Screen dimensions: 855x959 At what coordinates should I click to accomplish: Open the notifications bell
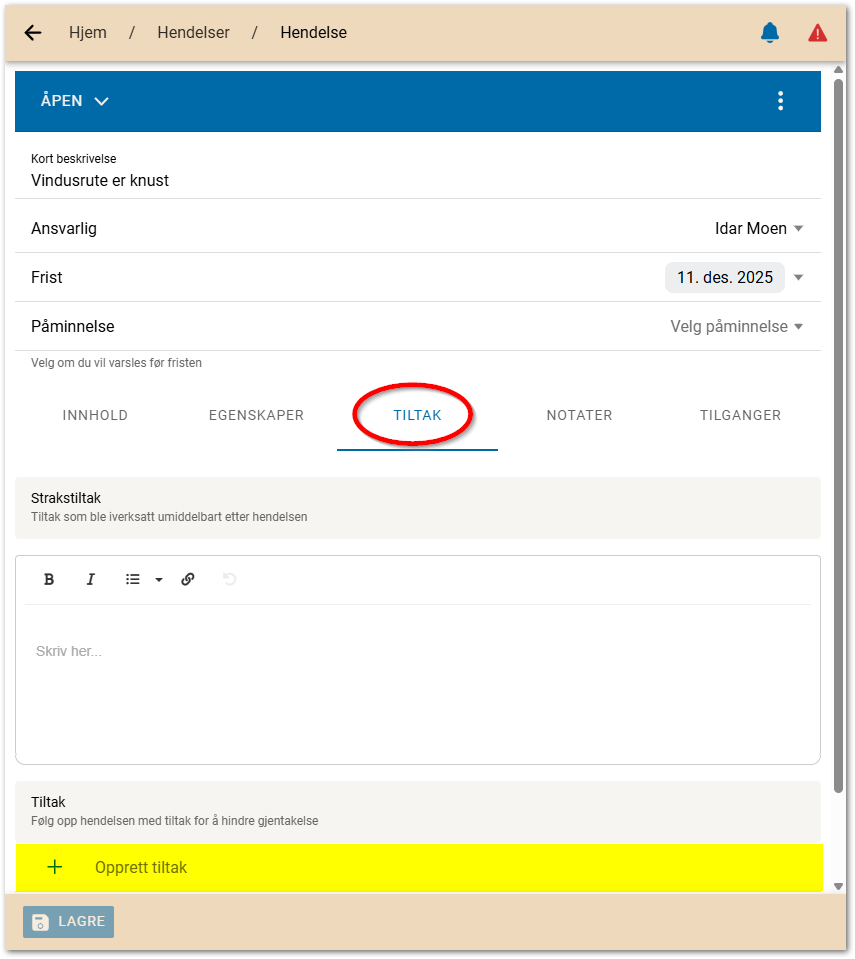point(769,33)
